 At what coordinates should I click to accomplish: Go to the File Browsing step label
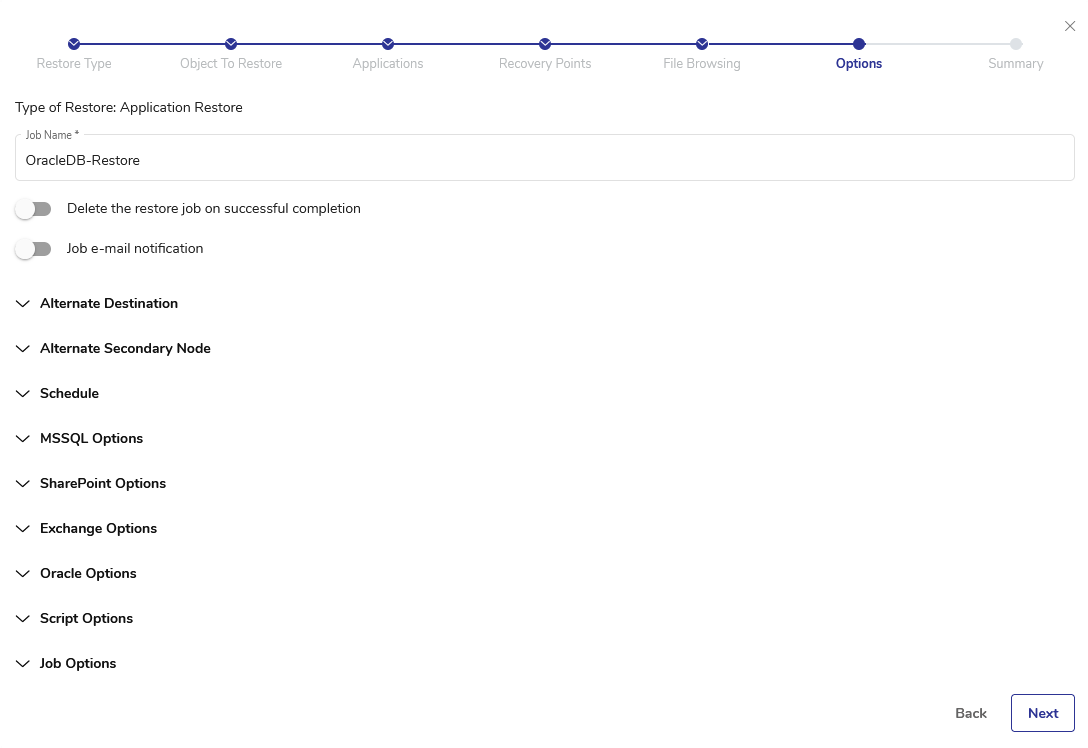tap(702, 64)
